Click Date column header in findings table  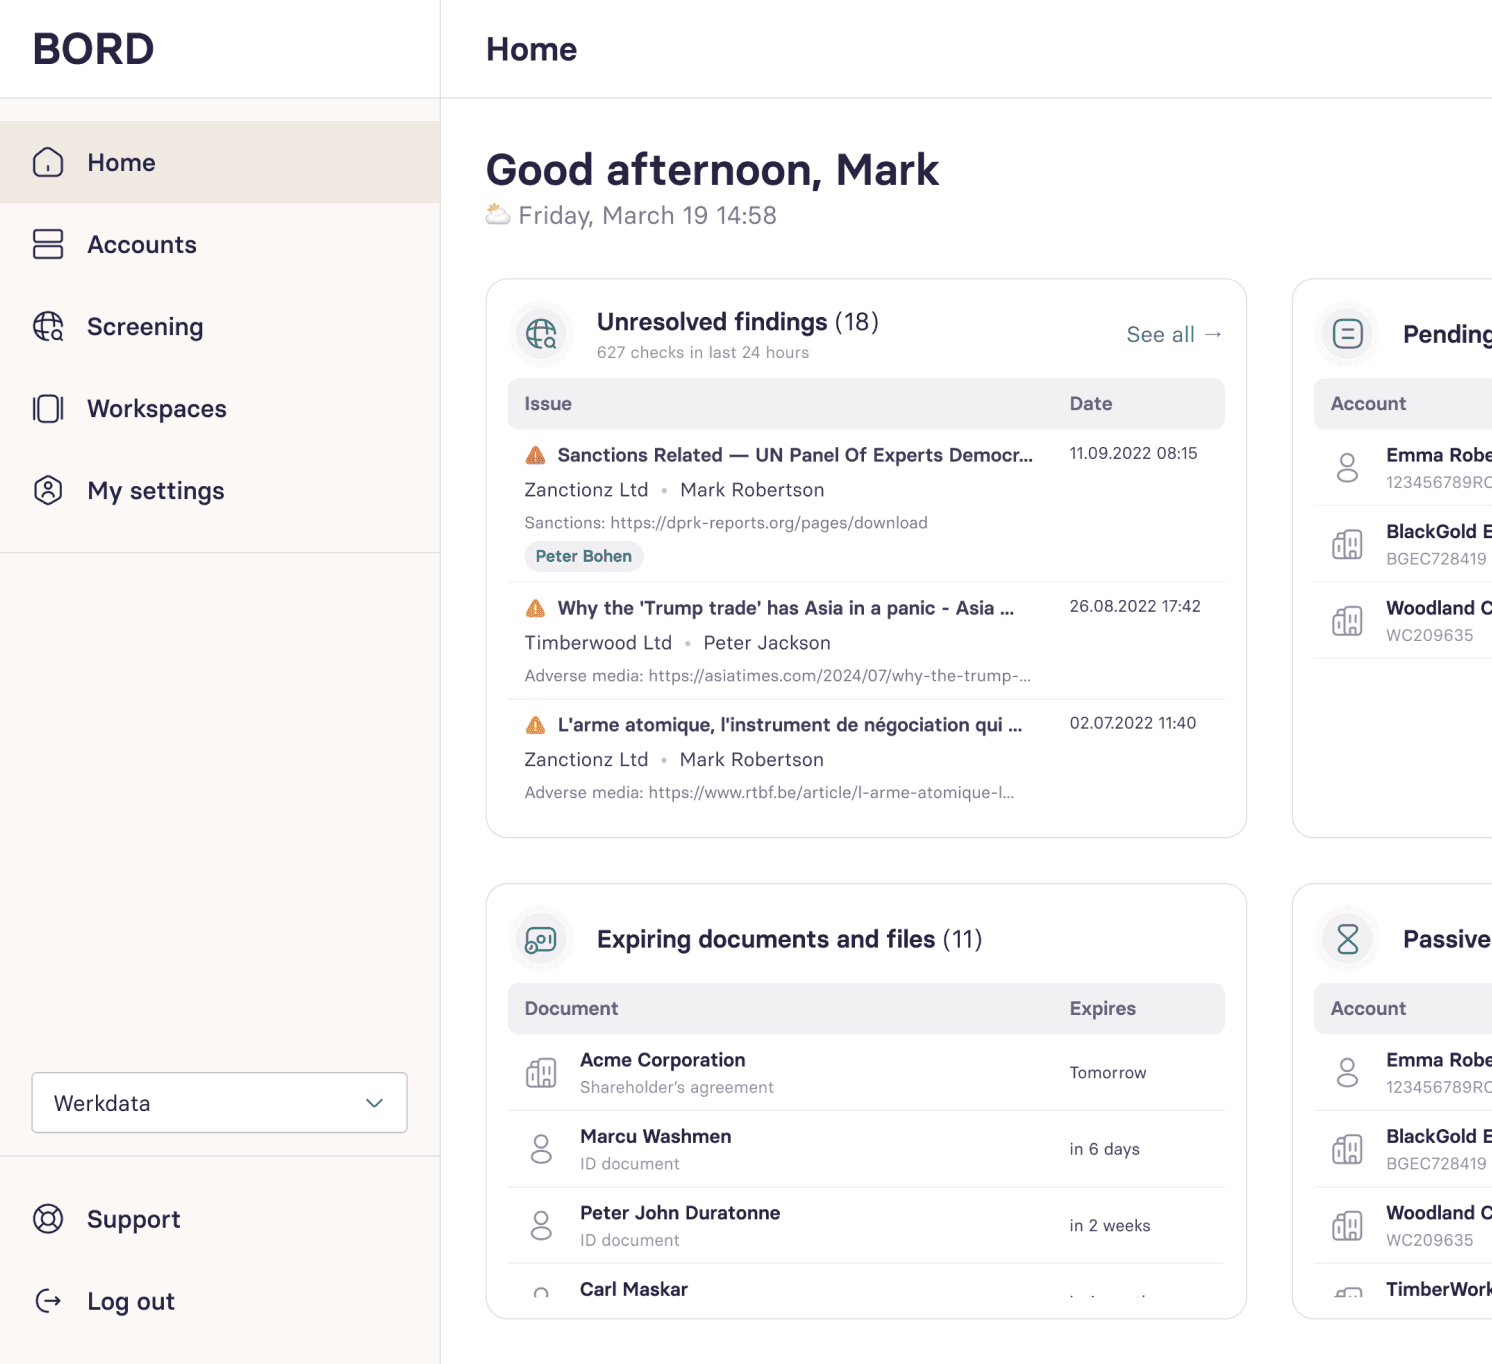pyautogui.click(x=1091, y=404)
